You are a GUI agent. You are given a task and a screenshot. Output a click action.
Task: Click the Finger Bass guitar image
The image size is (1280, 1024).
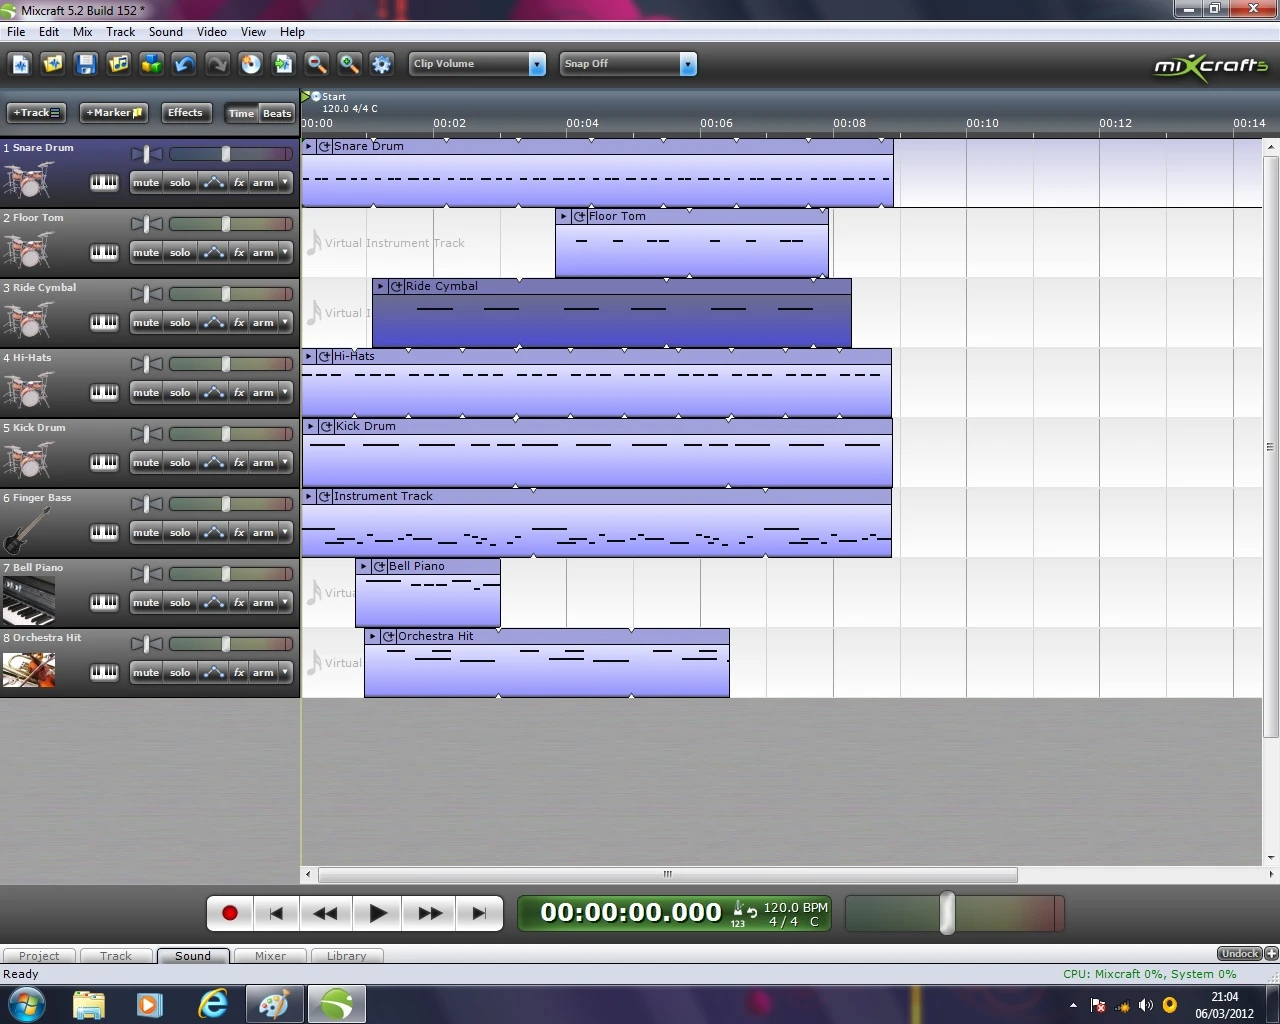[28, 530]
